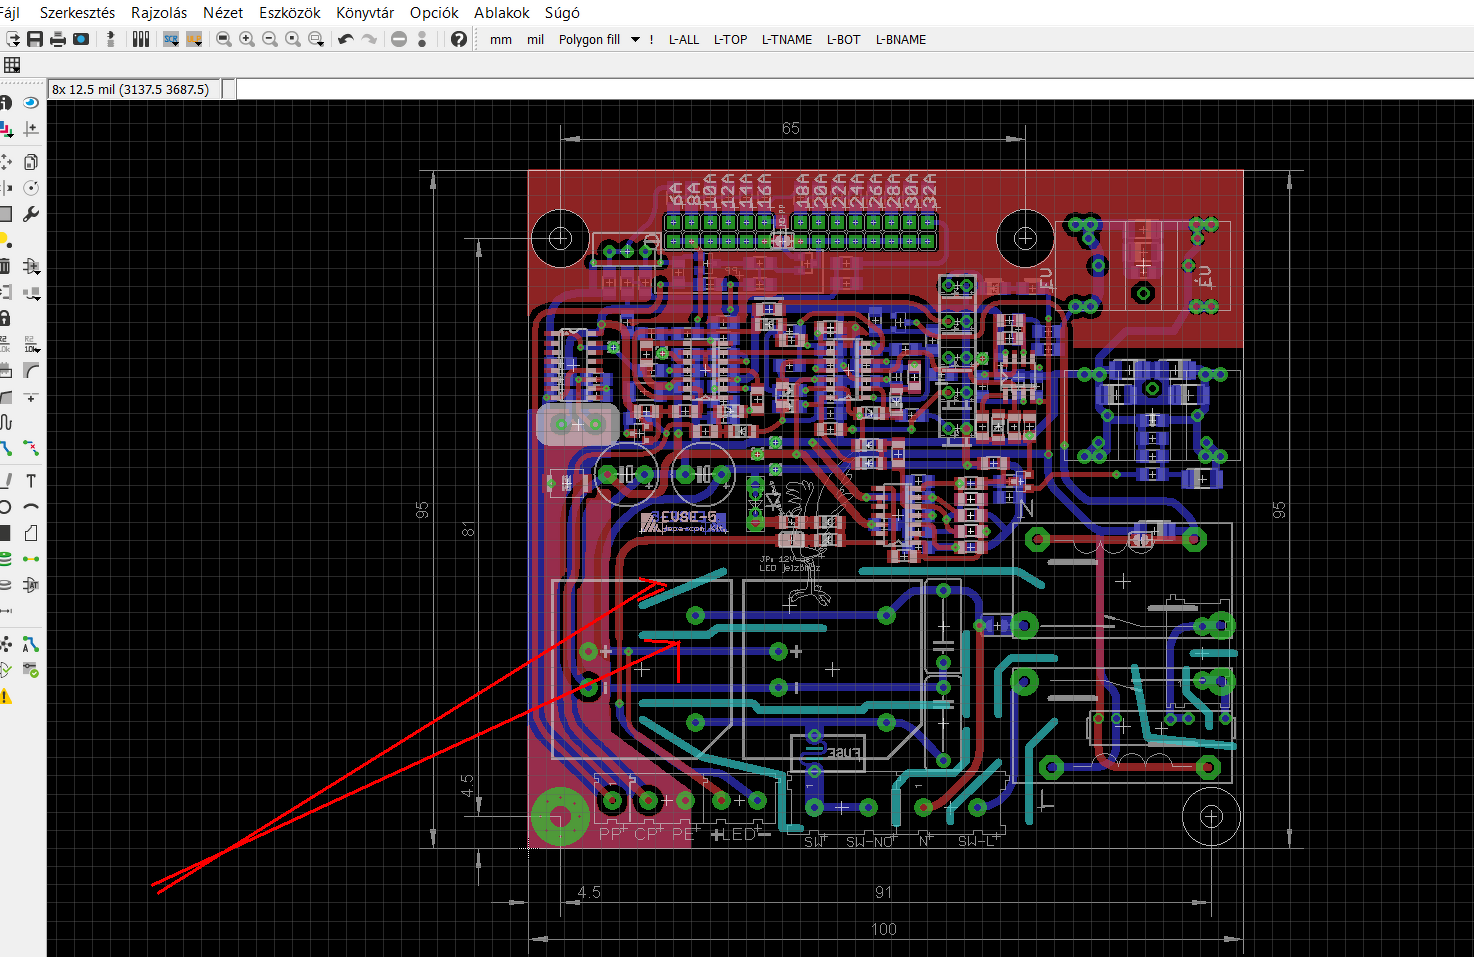Select the wrench Change tool

coord(31,214)
